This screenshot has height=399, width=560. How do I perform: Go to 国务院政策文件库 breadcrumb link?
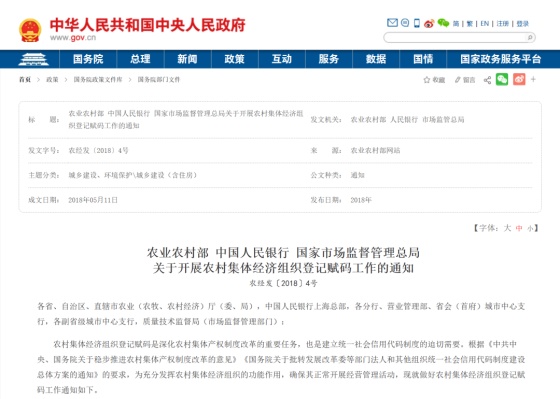(x=98, y=80)
